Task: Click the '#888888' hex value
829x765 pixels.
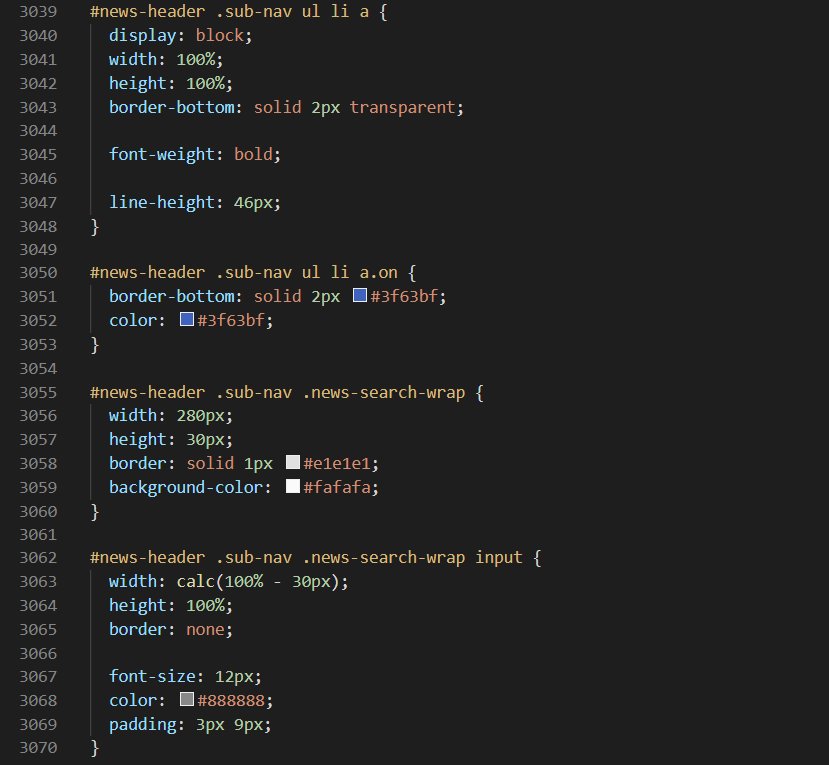Action: coord(231,701)
